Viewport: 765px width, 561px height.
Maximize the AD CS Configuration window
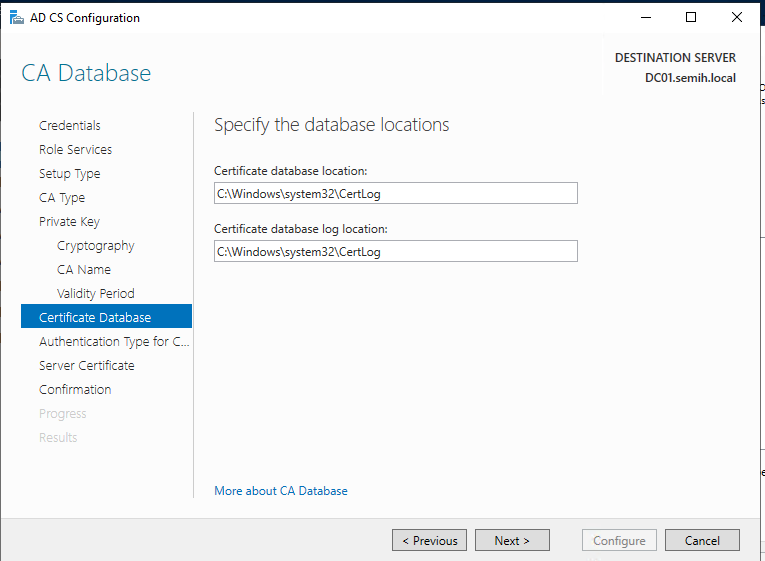tap(690, 17)
